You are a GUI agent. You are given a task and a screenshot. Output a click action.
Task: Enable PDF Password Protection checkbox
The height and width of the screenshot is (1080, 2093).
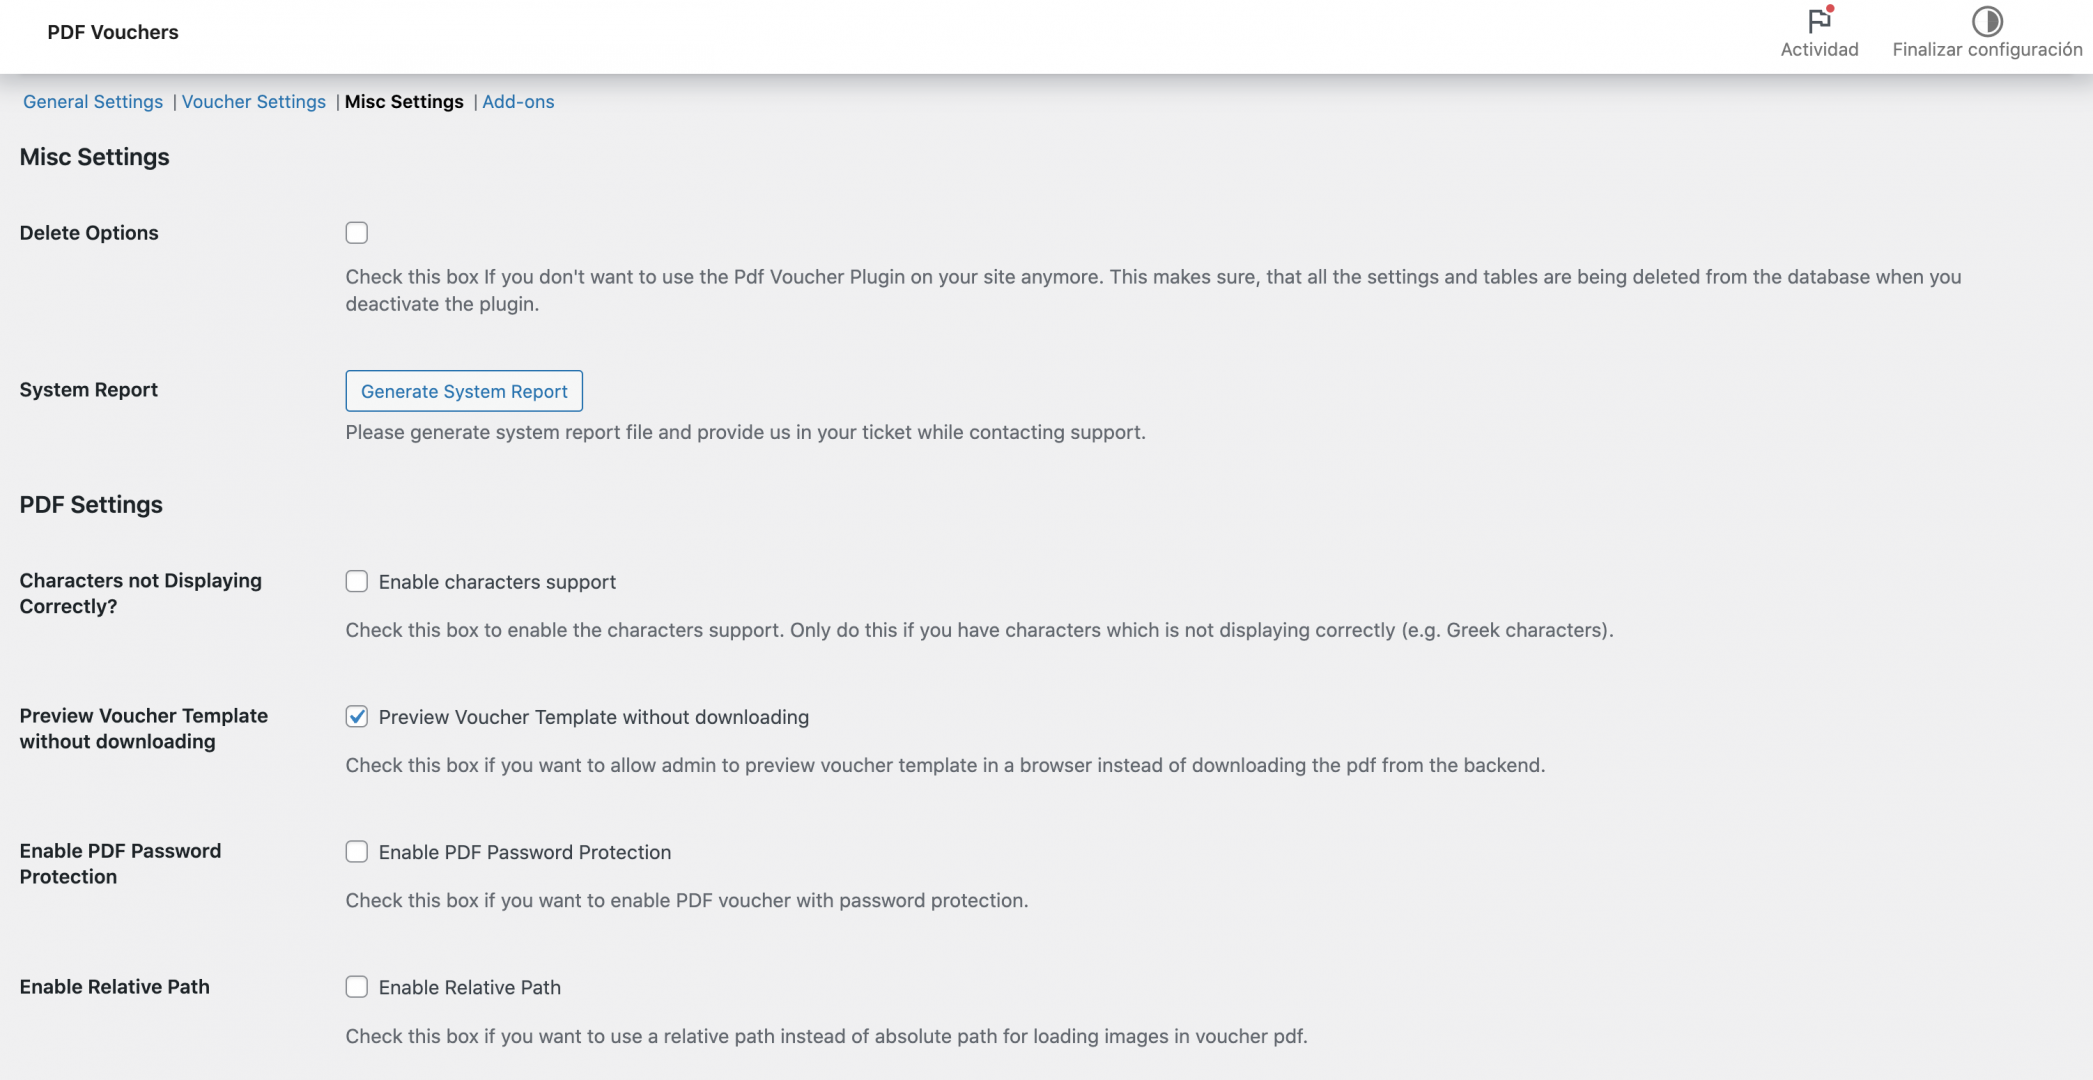pos(357,852)
